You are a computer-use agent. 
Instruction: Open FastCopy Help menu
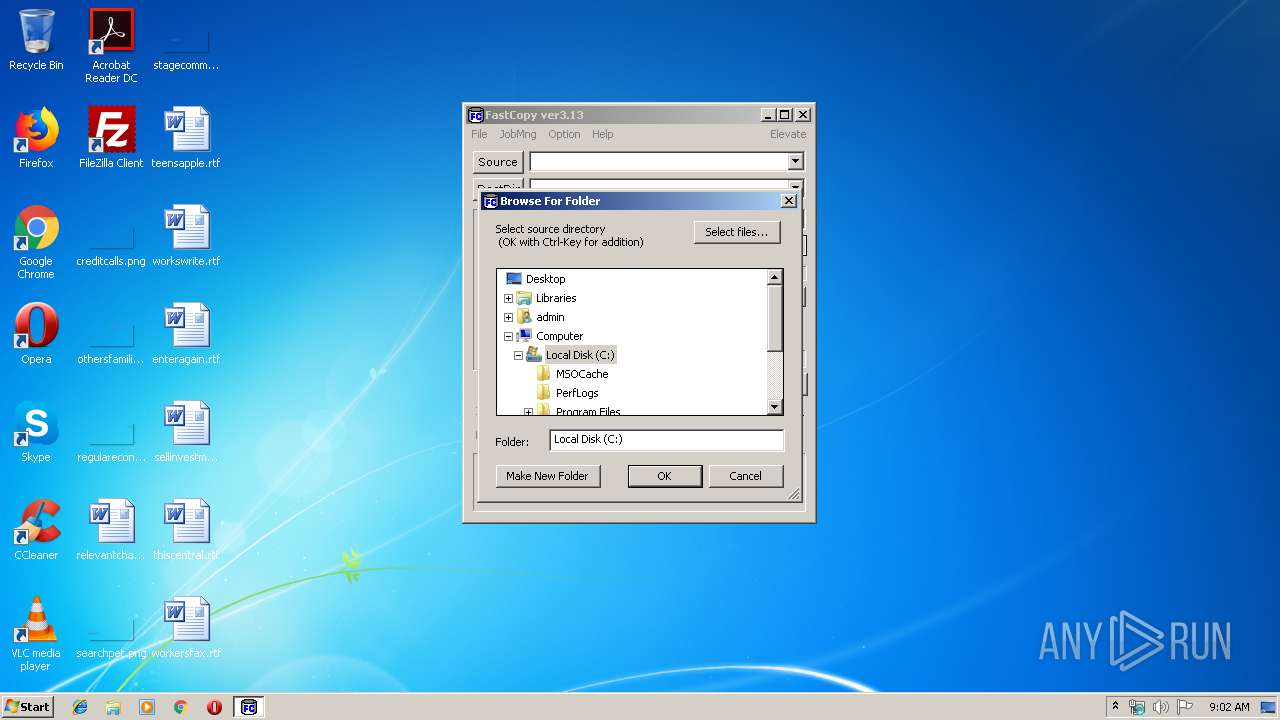tap(602, 134)
